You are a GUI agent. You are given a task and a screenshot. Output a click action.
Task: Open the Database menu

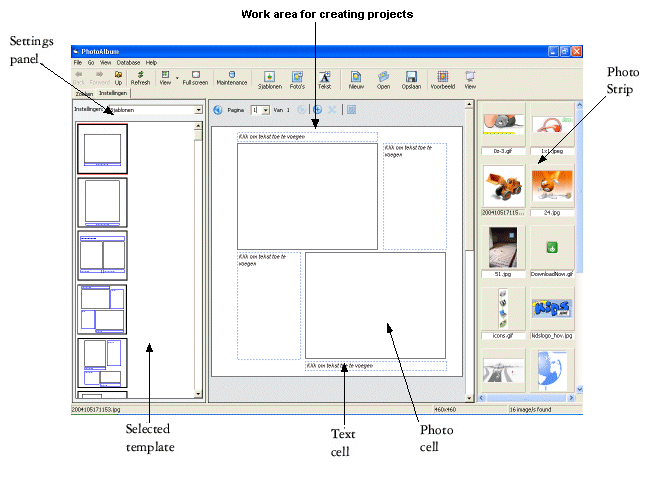coord(127,62)
